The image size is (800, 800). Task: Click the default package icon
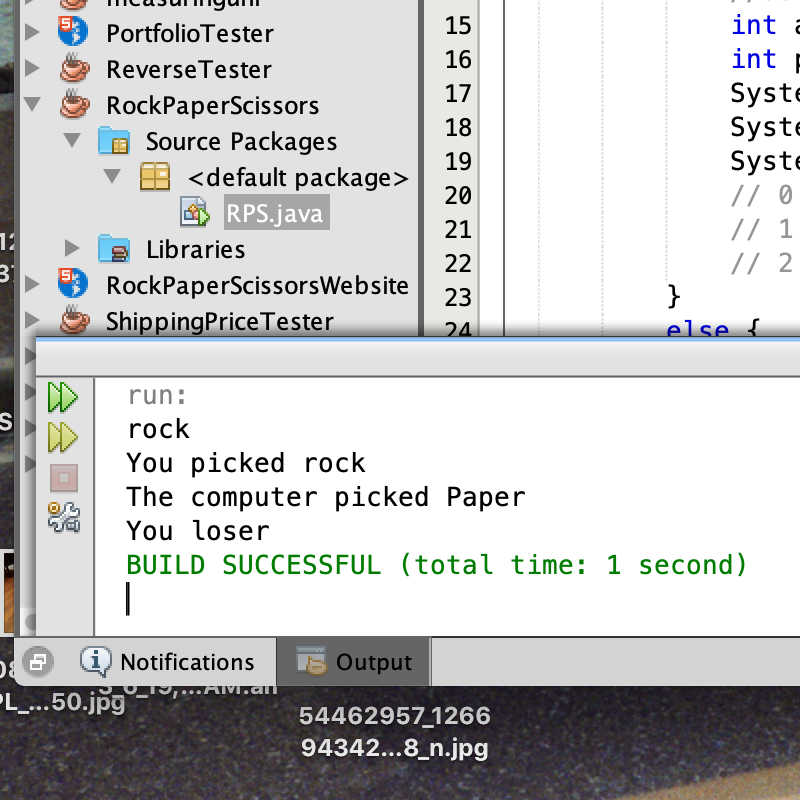click(x=155, y=178)
